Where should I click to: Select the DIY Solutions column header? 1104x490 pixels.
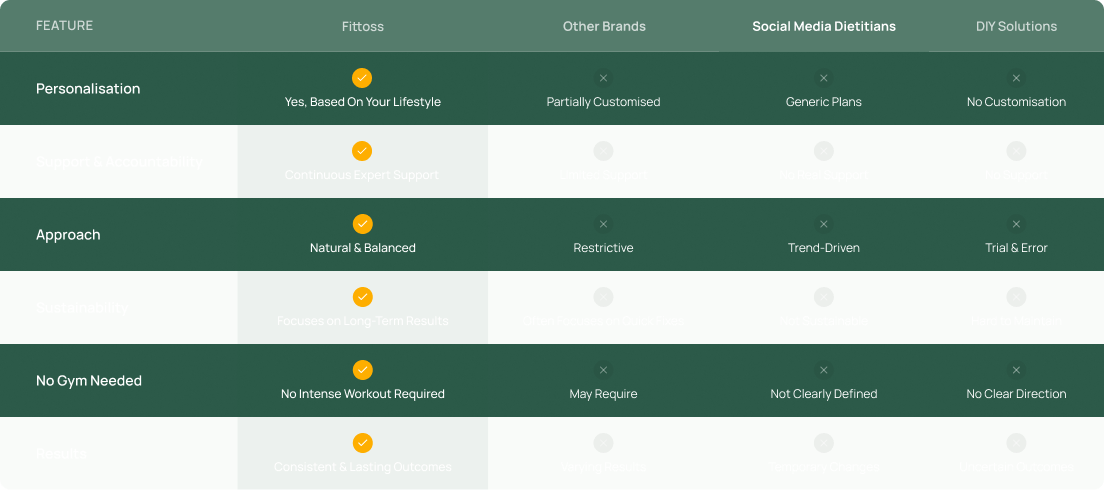[1016, 27]
